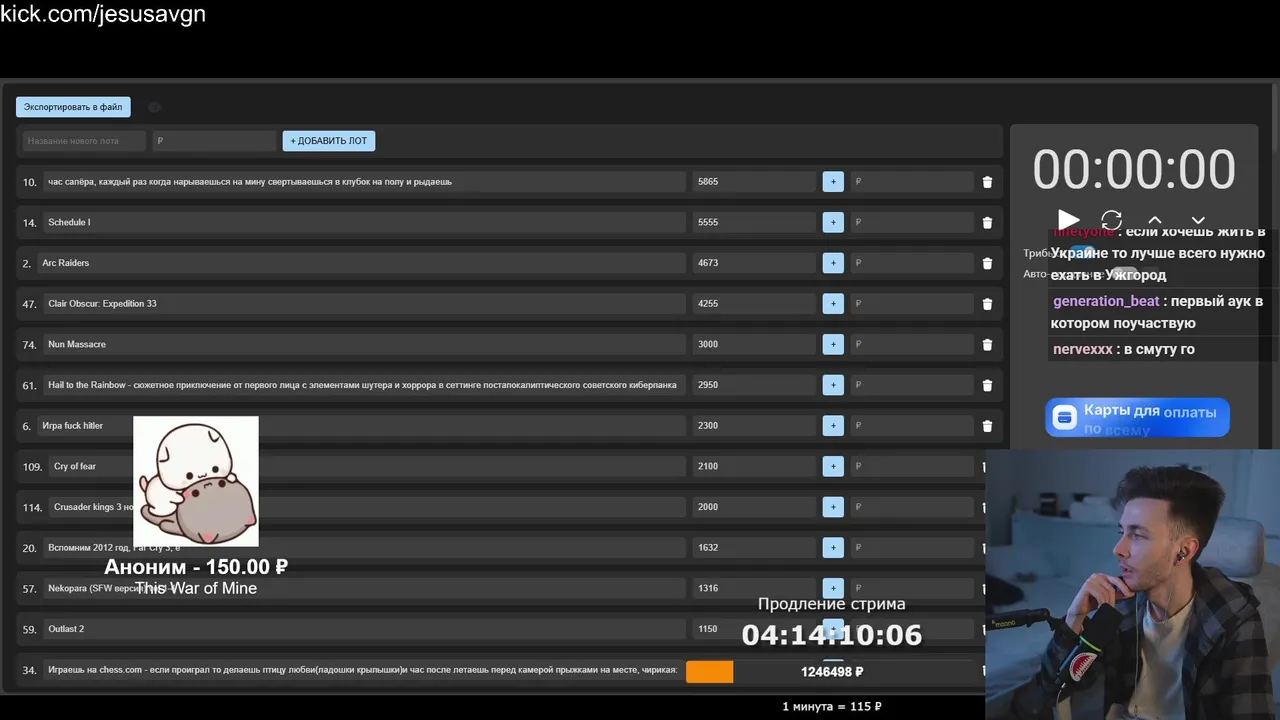Edit the Arc Raiders name field
This screenshot has height=720, width=1280.
click(x=361, y=263)
